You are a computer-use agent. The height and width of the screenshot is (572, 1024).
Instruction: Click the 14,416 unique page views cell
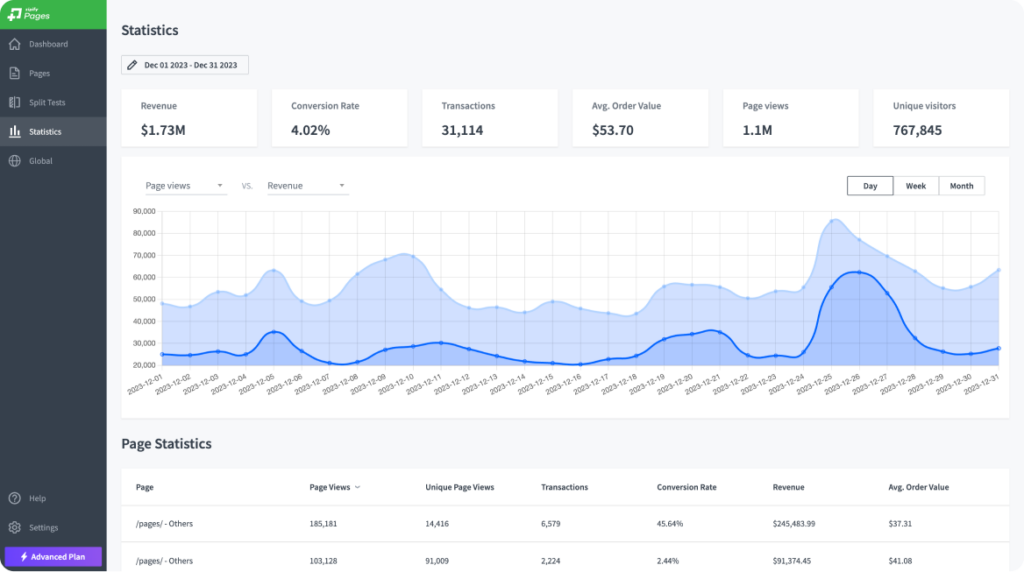[437, 524]
